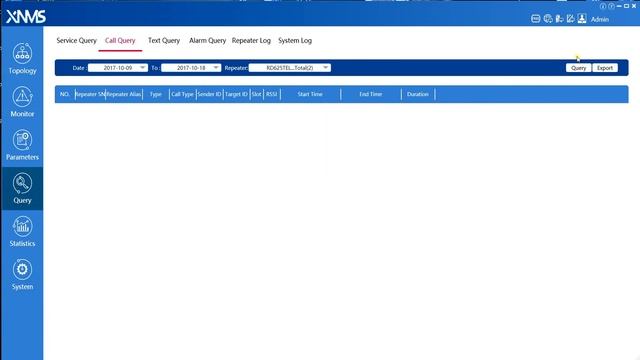Screen dimensions: 640x360
Task: Click the Duration column header
Action: pos(418,94)
